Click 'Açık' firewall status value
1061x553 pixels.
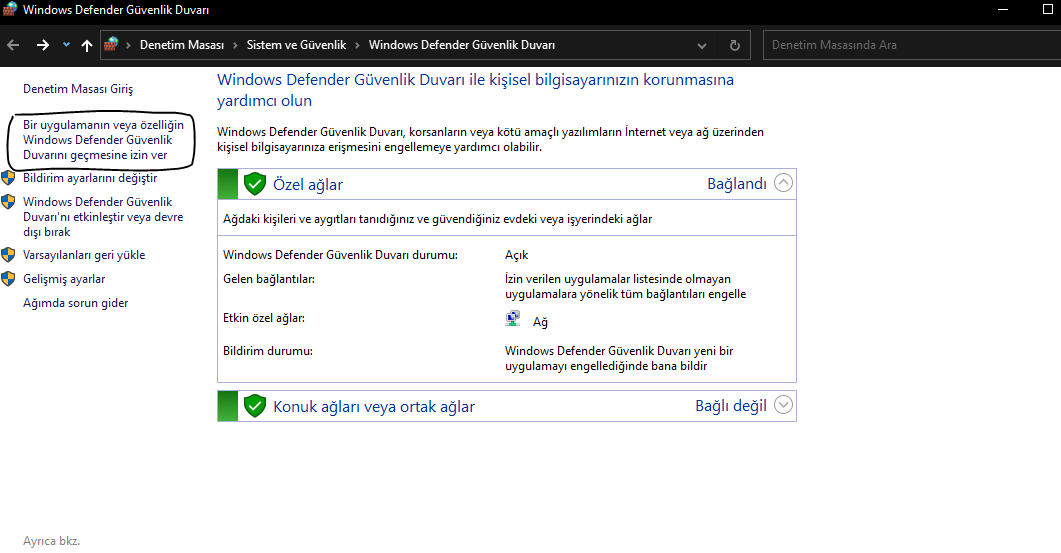(516, 255)
